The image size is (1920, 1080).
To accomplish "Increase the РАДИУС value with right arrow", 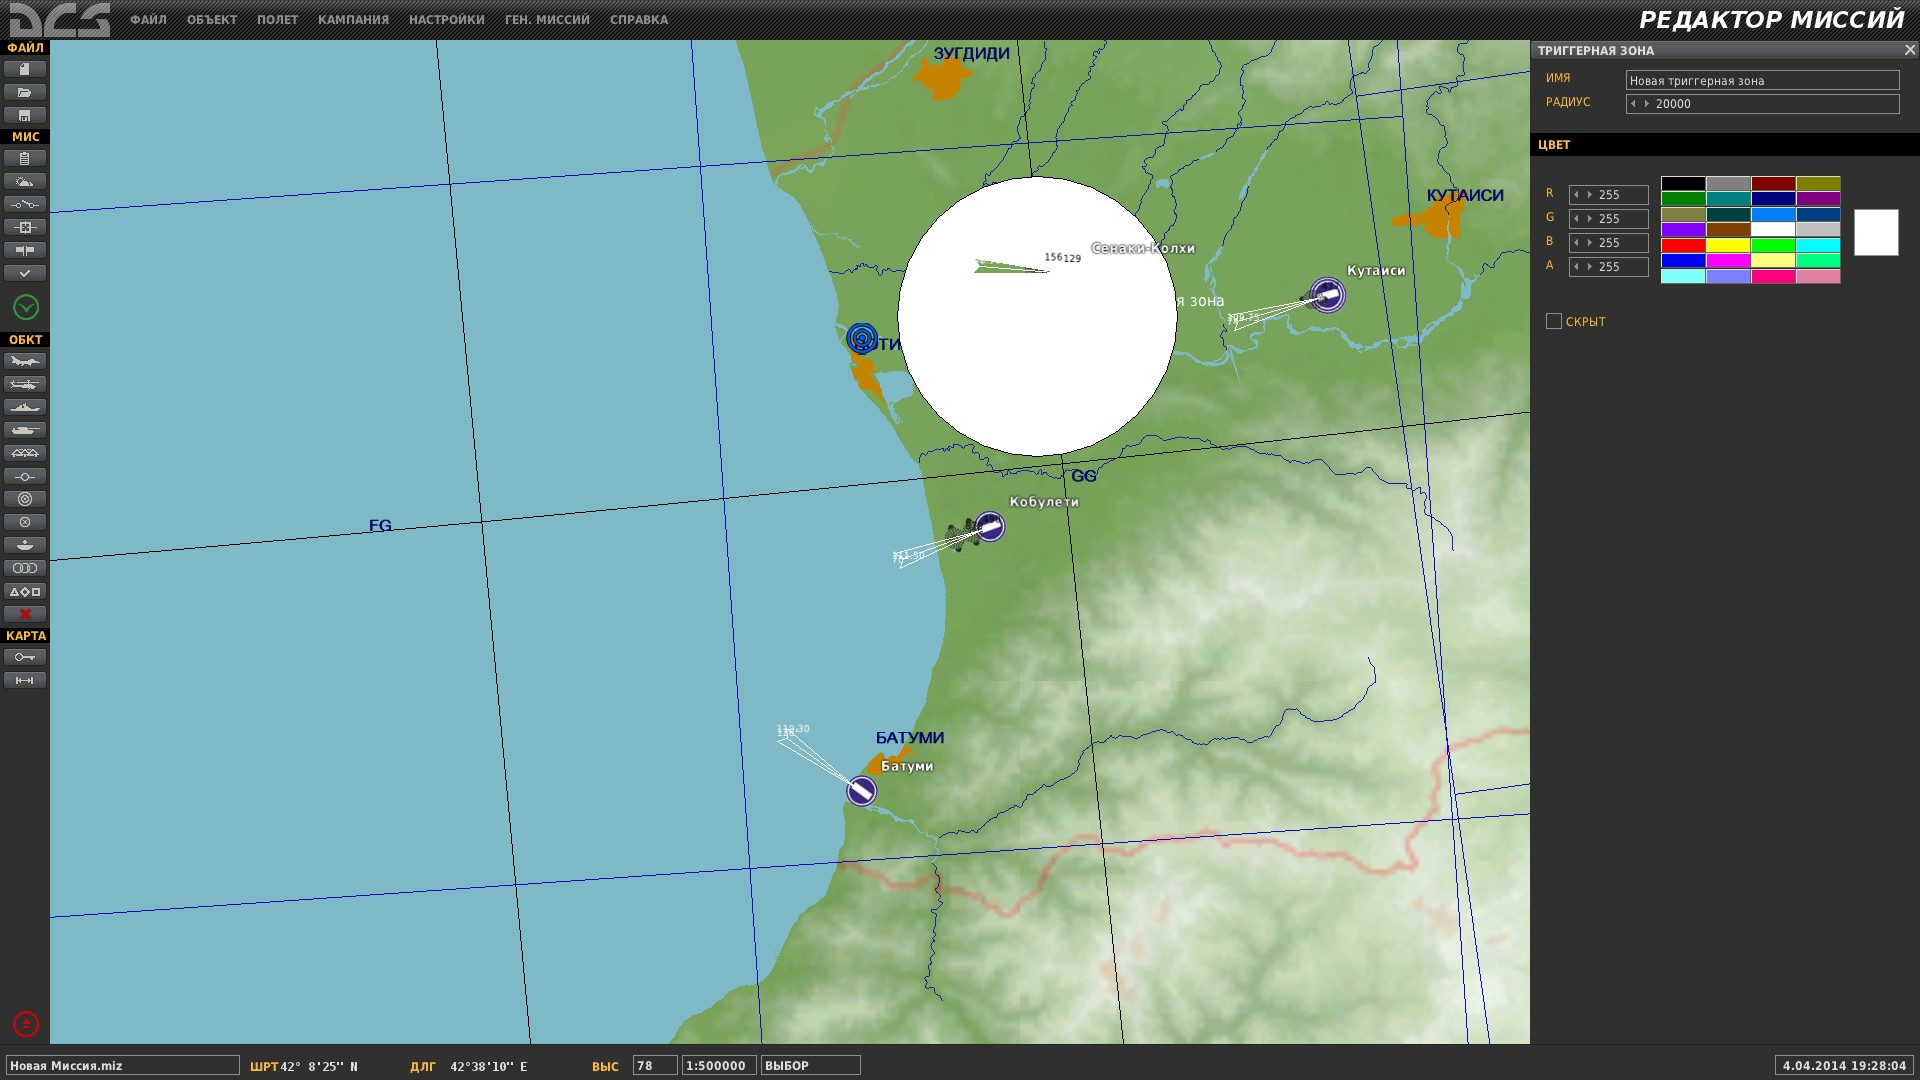I will (1646, 104).
